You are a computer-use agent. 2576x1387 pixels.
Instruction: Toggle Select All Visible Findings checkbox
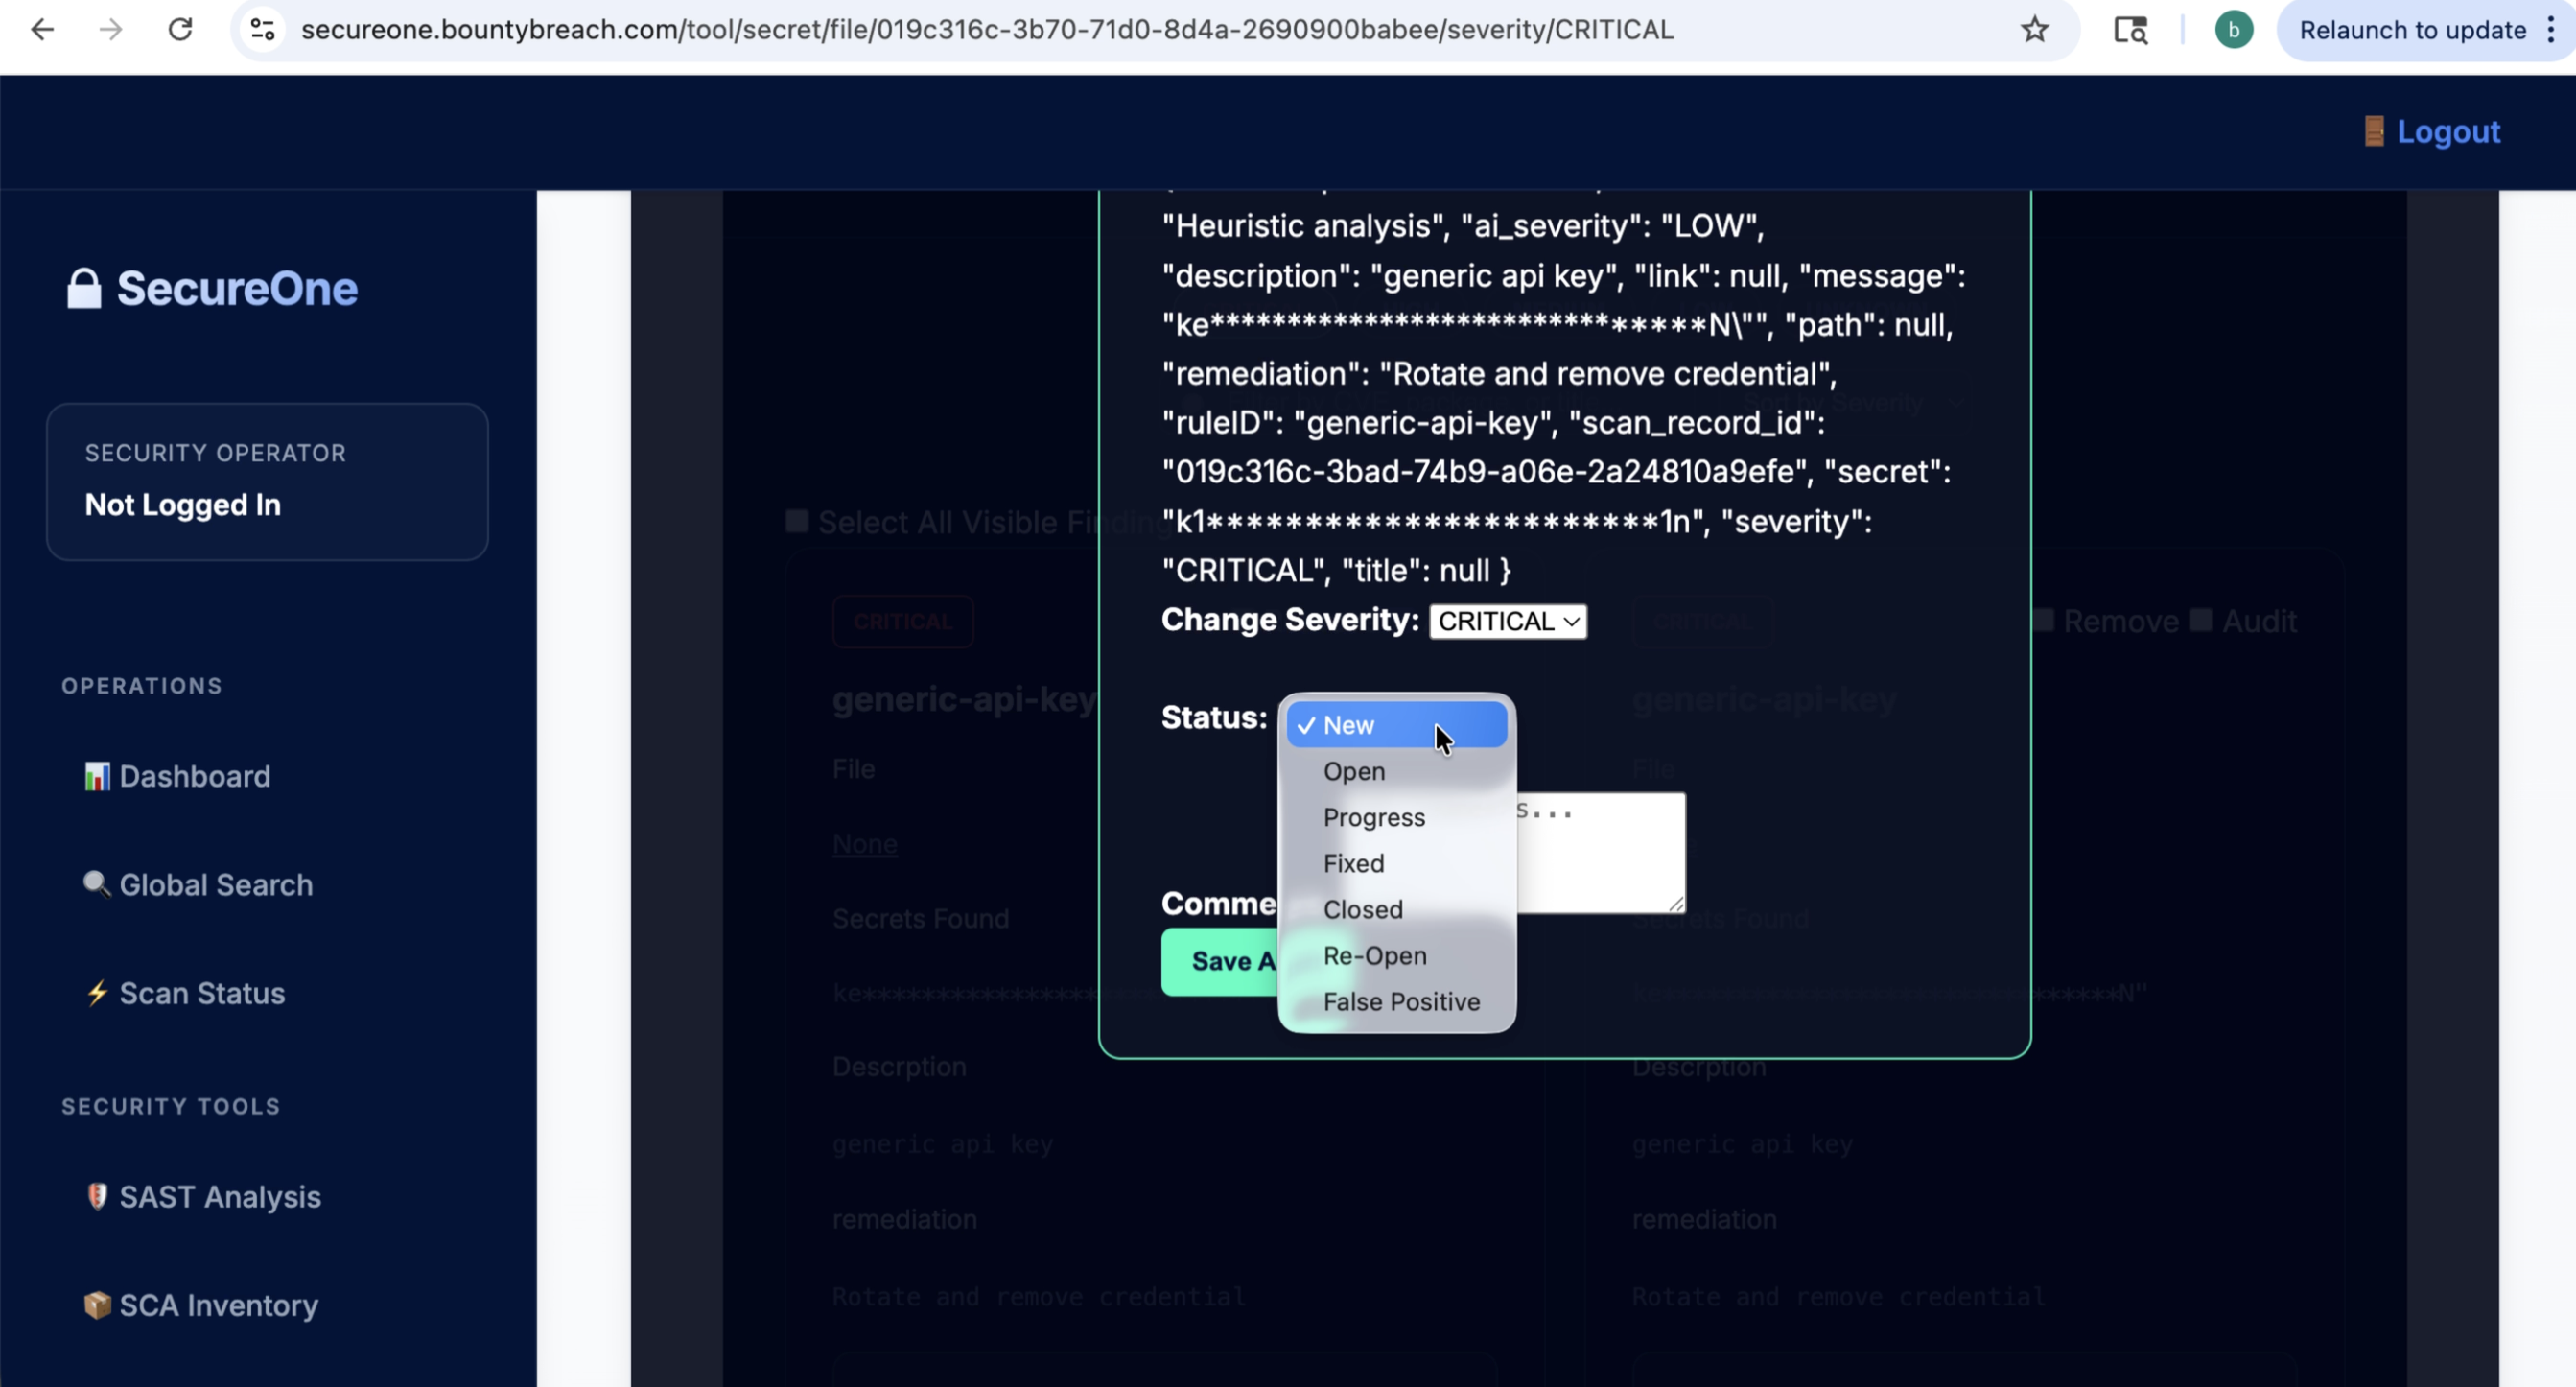797,521
